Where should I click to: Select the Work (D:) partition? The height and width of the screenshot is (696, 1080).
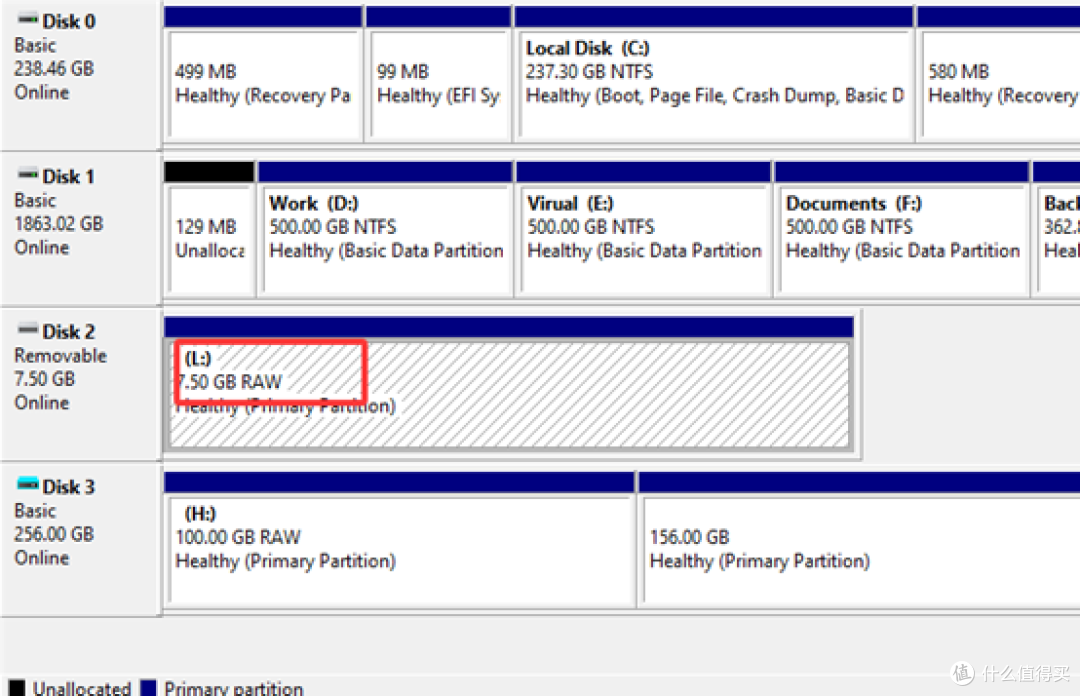pyautogui.click(x=386, y=239)
